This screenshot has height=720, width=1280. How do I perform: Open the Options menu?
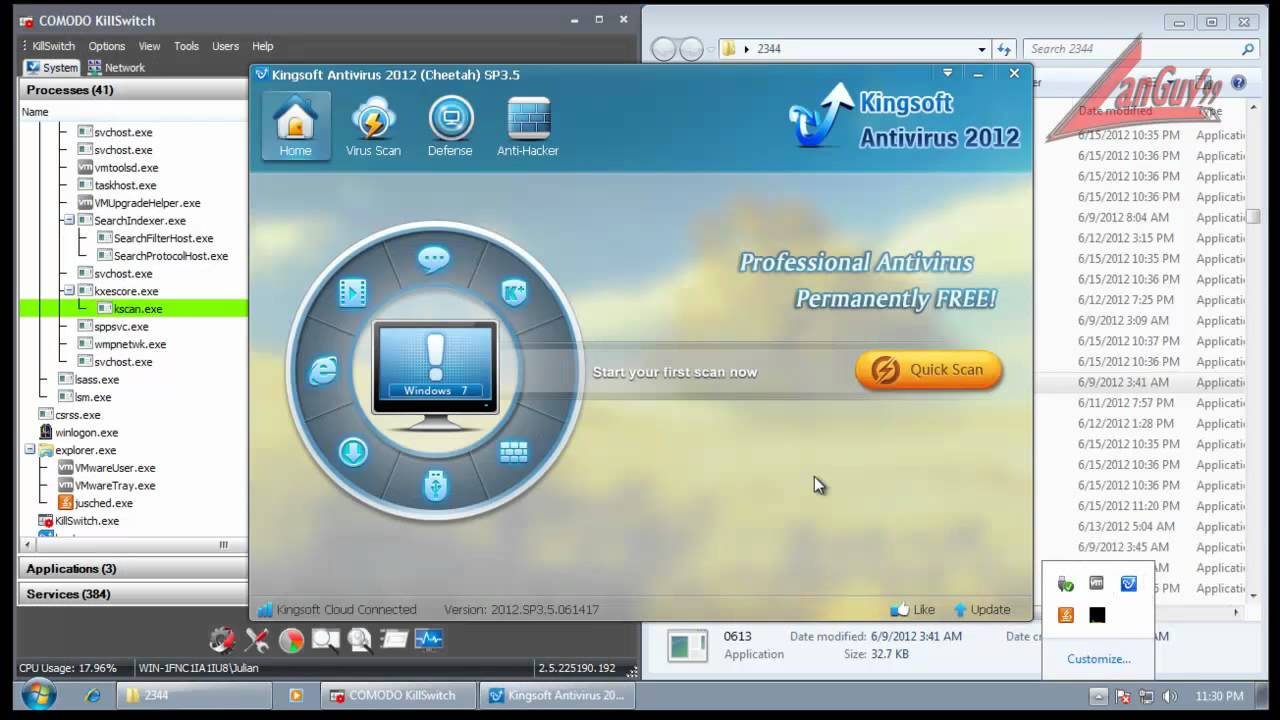(106, 46)
